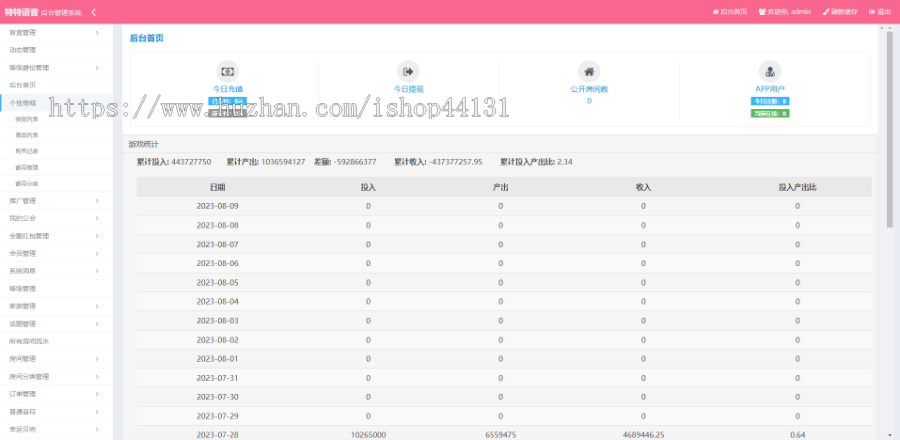Click 欢迎你, admin in the top bar
This screenshot has width=900, height=440.
pyautogui.click(x=785, y=12)
